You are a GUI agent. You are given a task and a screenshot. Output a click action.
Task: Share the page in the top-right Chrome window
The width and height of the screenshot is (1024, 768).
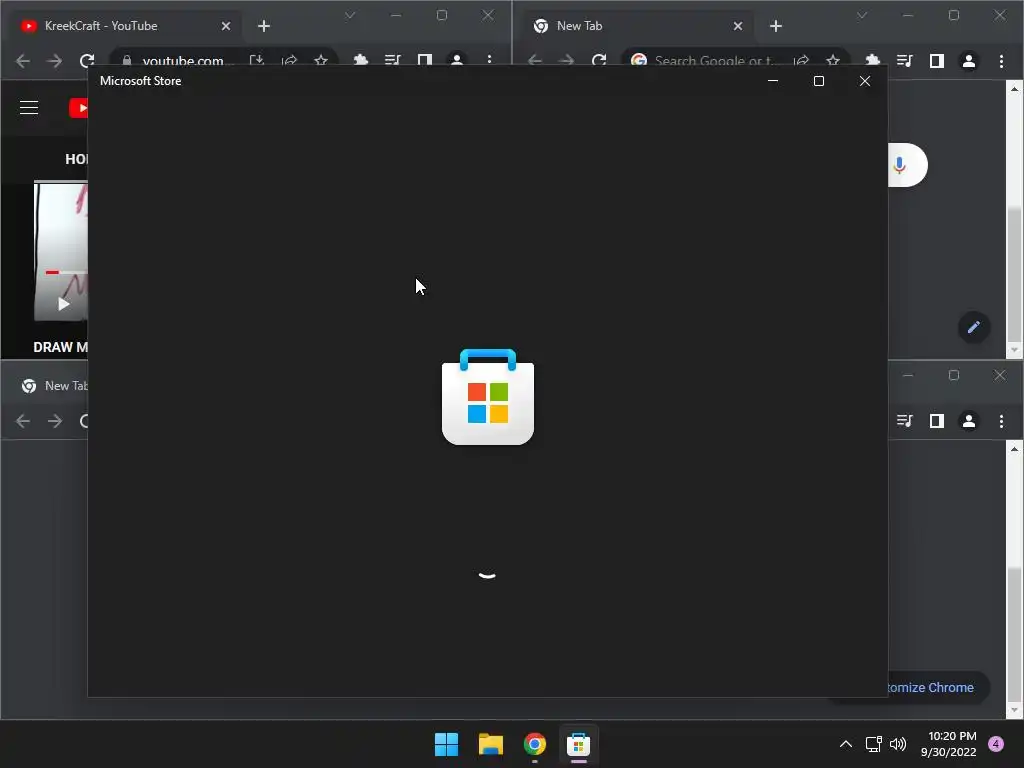pos(801,60)
